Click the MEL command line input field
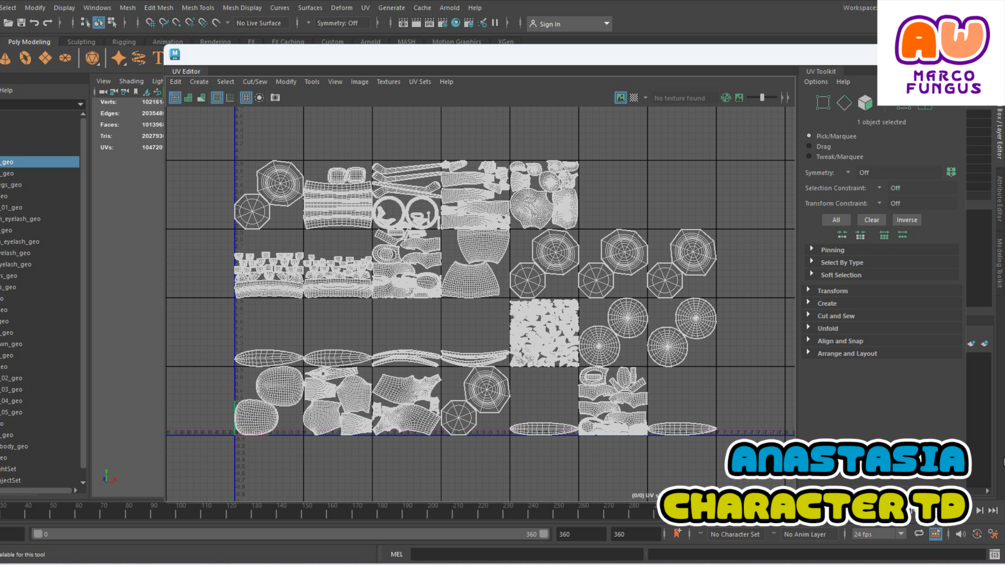Viewport: 1005px width, 565px height. click(527, 554)
